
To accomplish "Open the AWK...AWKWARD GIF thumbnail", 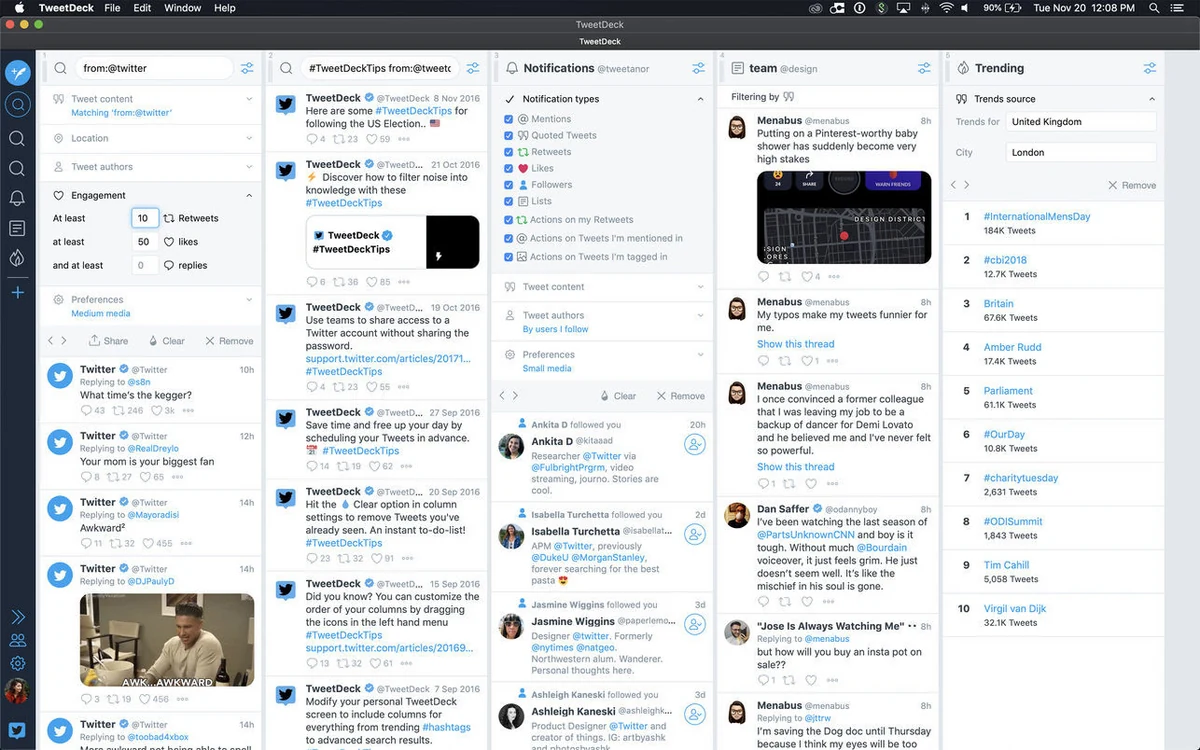I will point(167,640).
